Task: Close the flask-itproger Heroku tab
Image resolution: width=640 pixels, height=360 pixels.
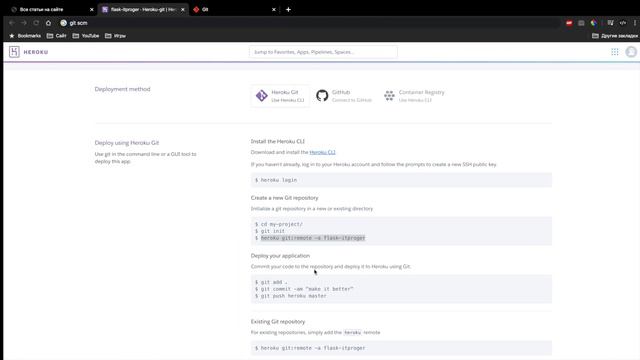Action: [x=182, y=9]
